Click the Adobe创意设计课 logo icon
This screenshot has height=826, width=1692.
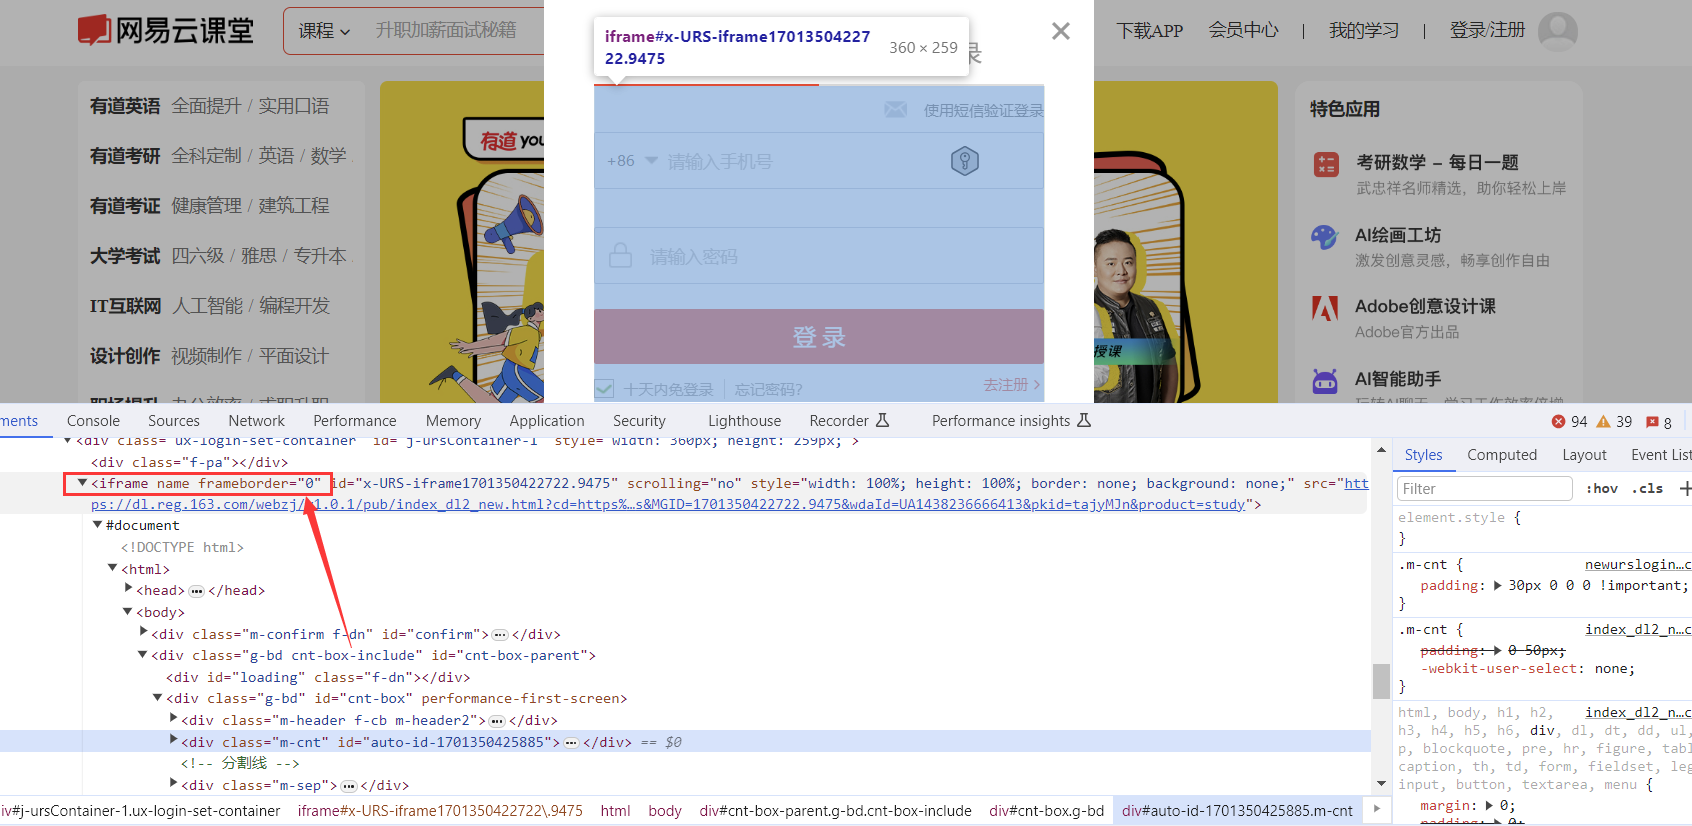point(1325,309)
